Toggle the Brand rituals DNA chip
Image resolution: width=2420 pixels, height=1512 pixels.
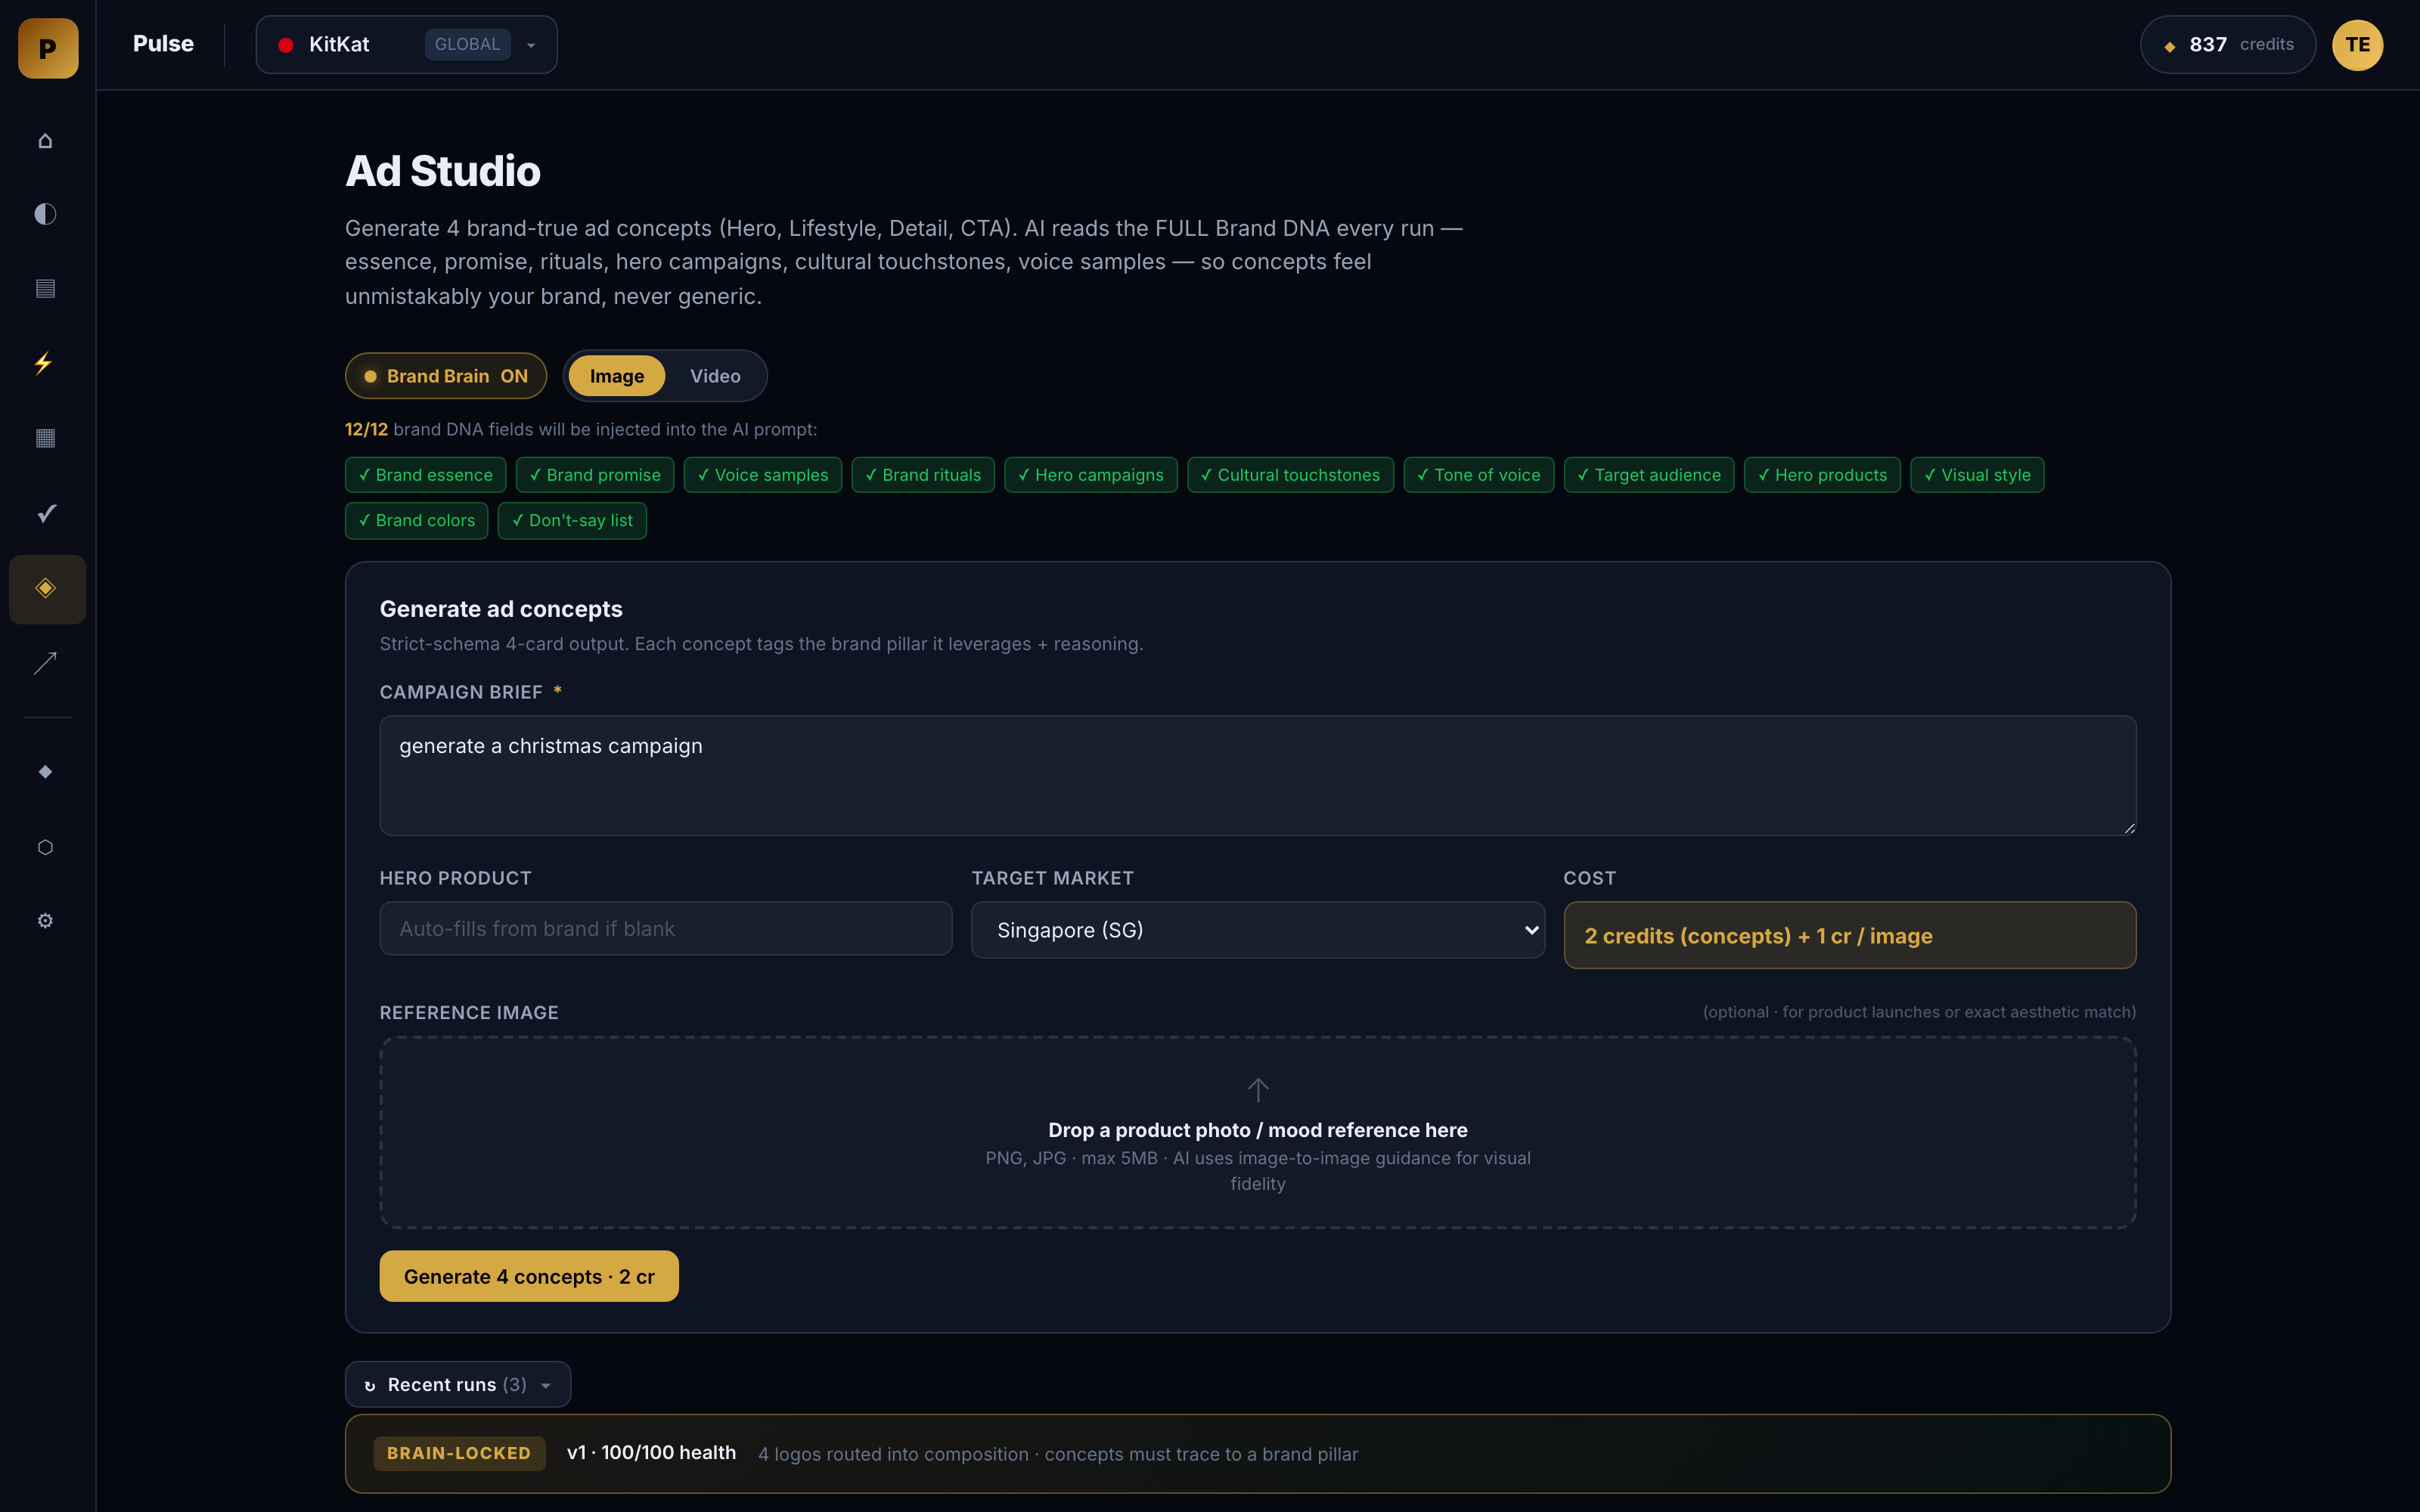pos(923,475)
